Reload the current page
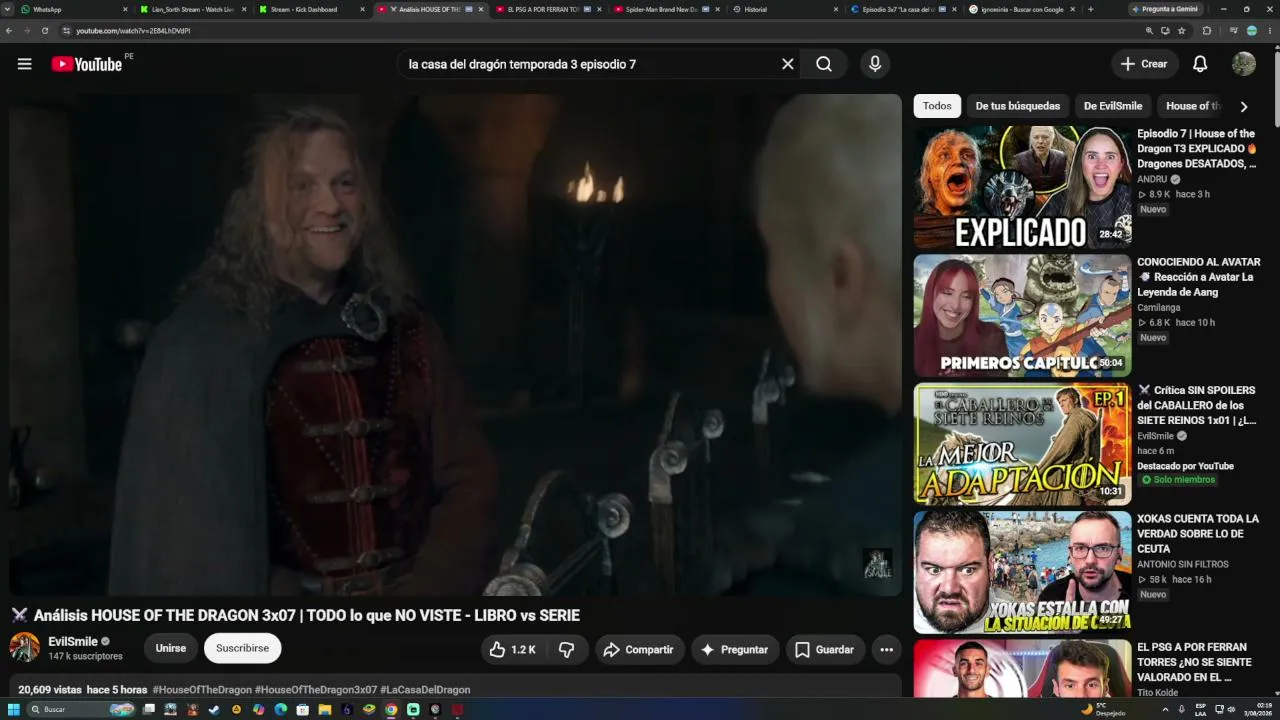The image size is (1280, 720). (45, 31)
